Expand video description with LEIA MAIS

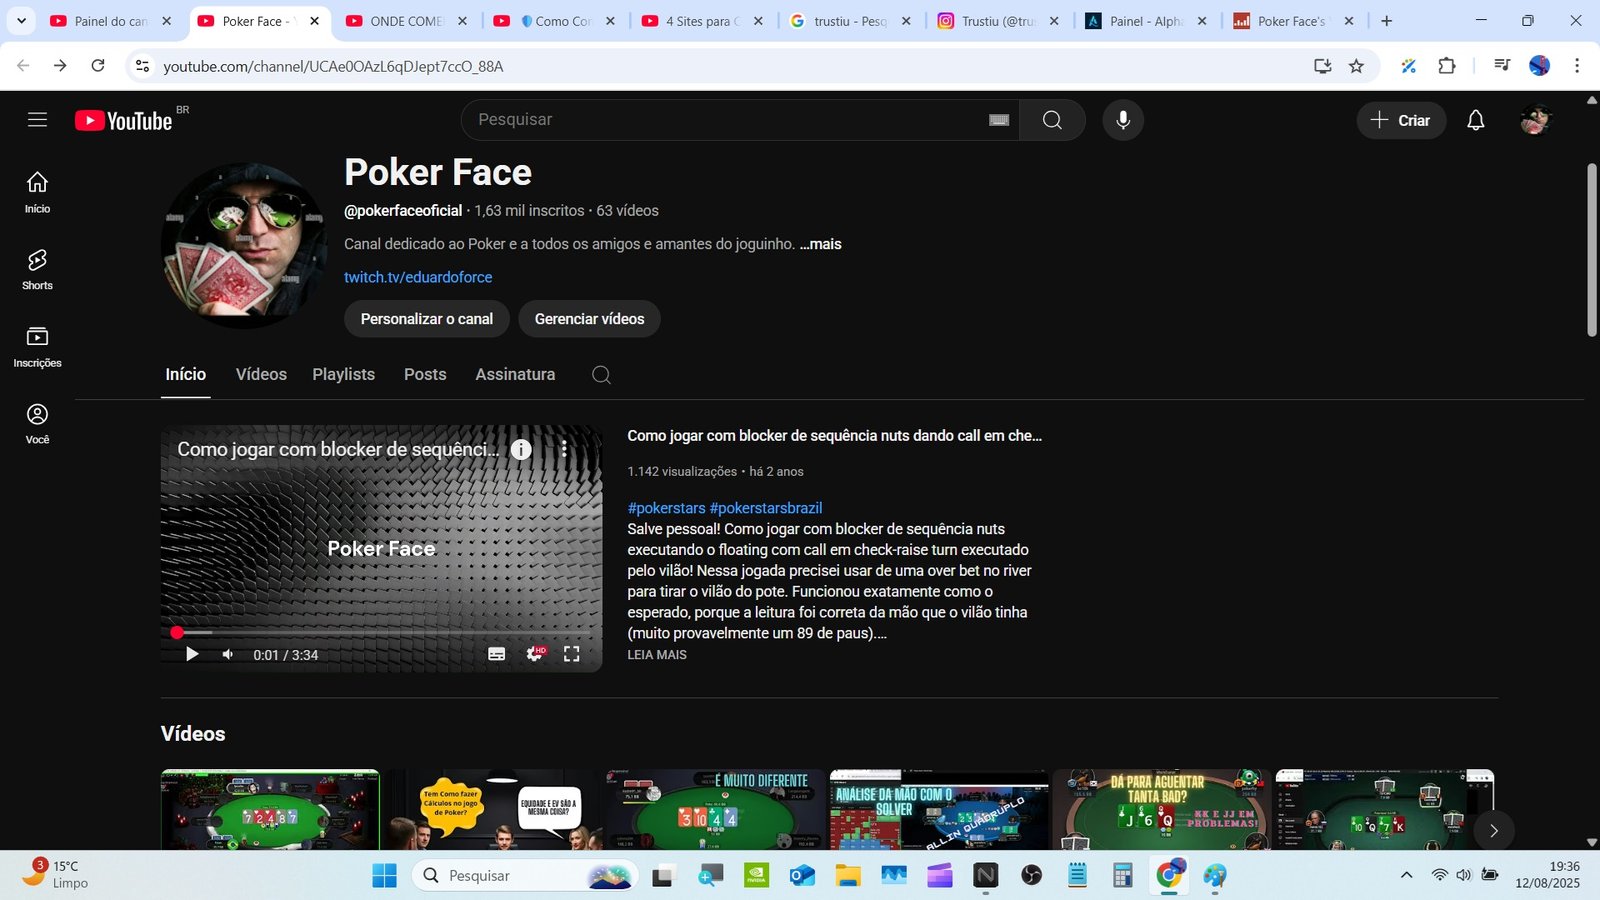pyautogui.click(x=657, y=655)
